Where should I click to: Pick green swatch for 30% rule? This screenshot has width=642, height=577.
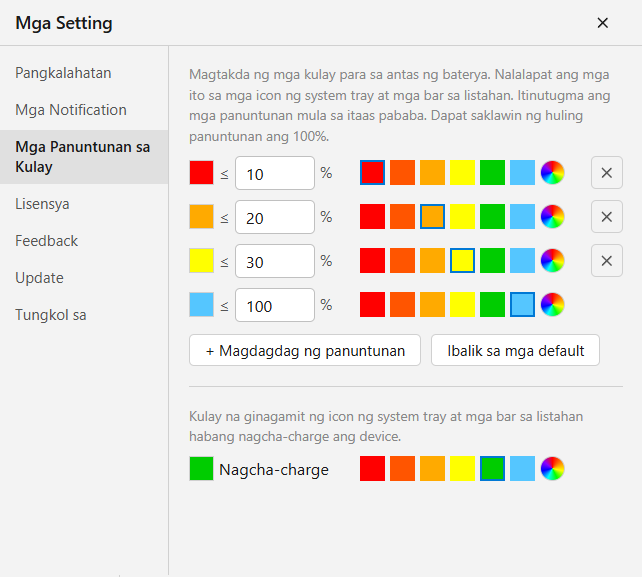click(x=492, y=260)
